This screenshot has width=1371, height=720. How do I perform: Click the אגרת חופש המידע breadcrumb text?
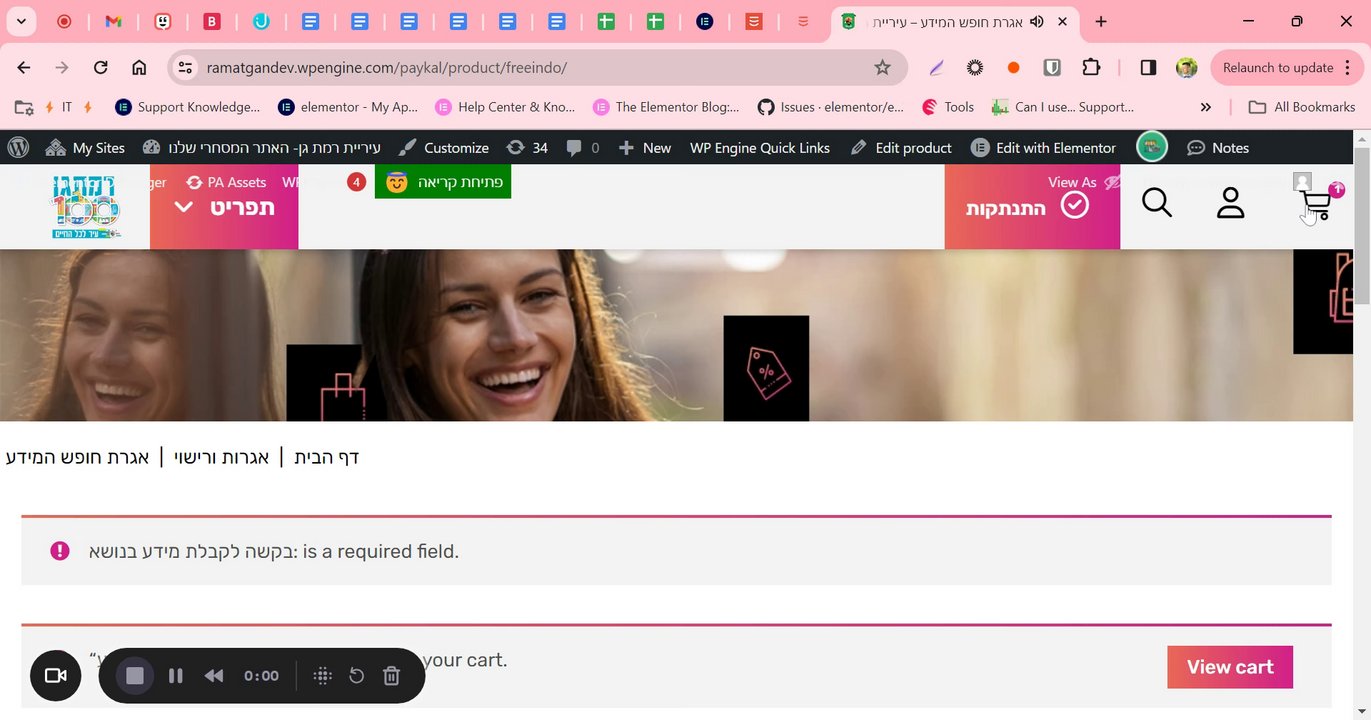pos(77,457)
